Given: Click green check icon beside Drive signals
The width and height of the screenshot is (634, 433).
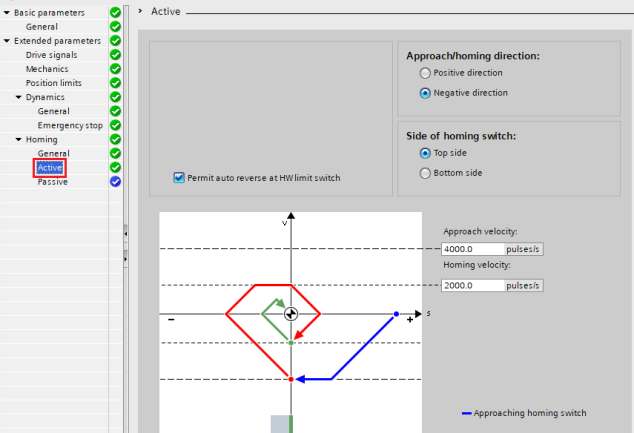Looking at the screenshot, I should pyautogui.click(x=115, y=55).
